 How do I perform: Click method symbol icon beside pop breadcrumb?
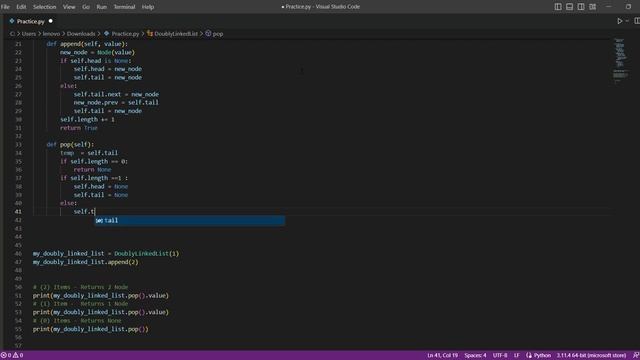point(208,33)
